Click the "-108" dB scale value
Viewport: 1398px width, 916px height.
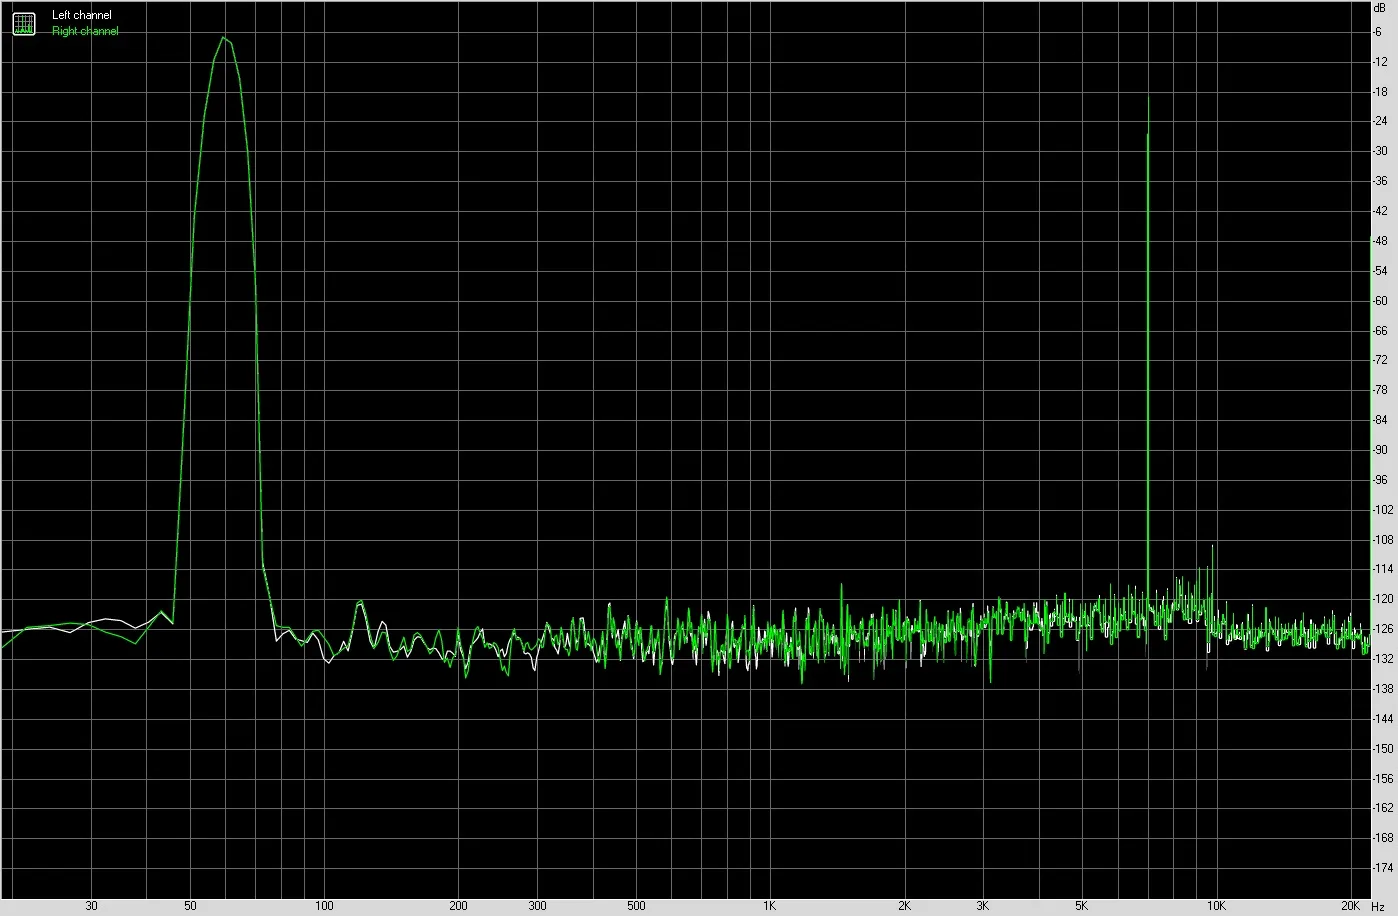tap(1383, 540)
